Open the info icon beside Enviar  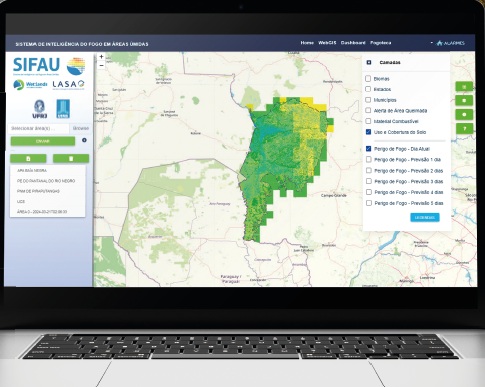coord(84,140)
